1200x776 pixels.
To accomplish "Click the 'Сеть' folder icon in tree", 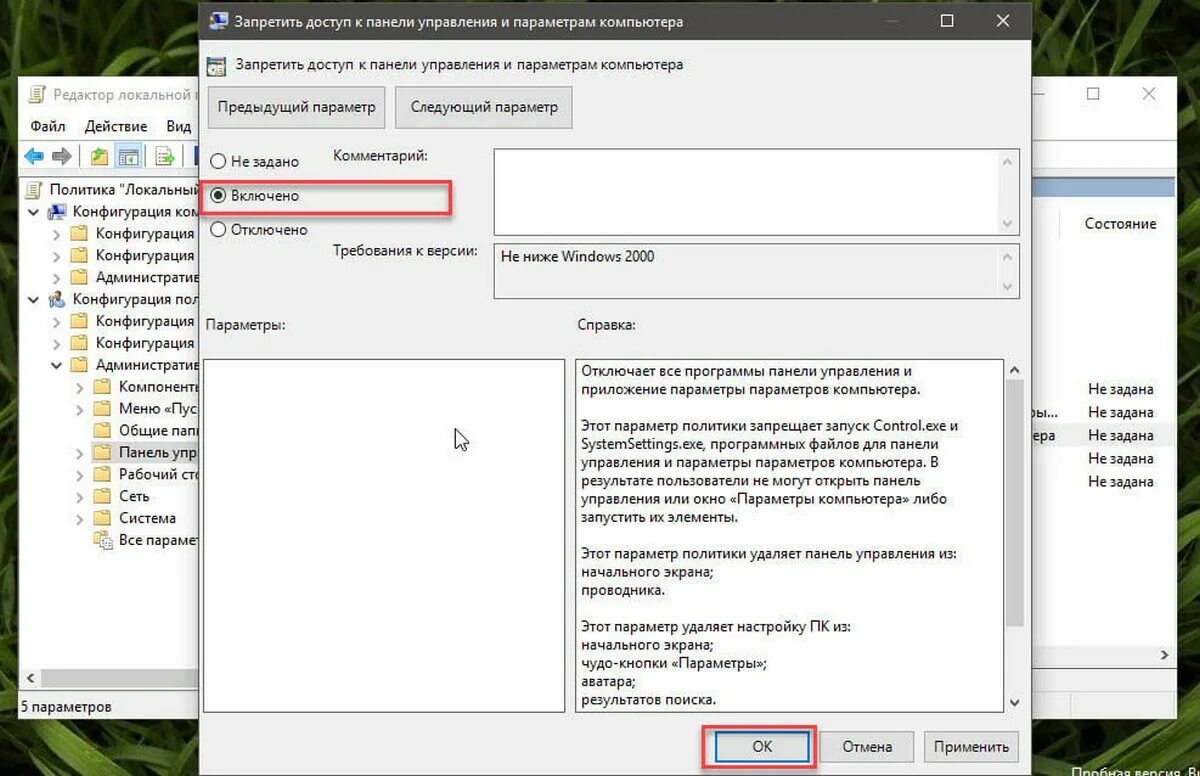I will click(102, 496).
